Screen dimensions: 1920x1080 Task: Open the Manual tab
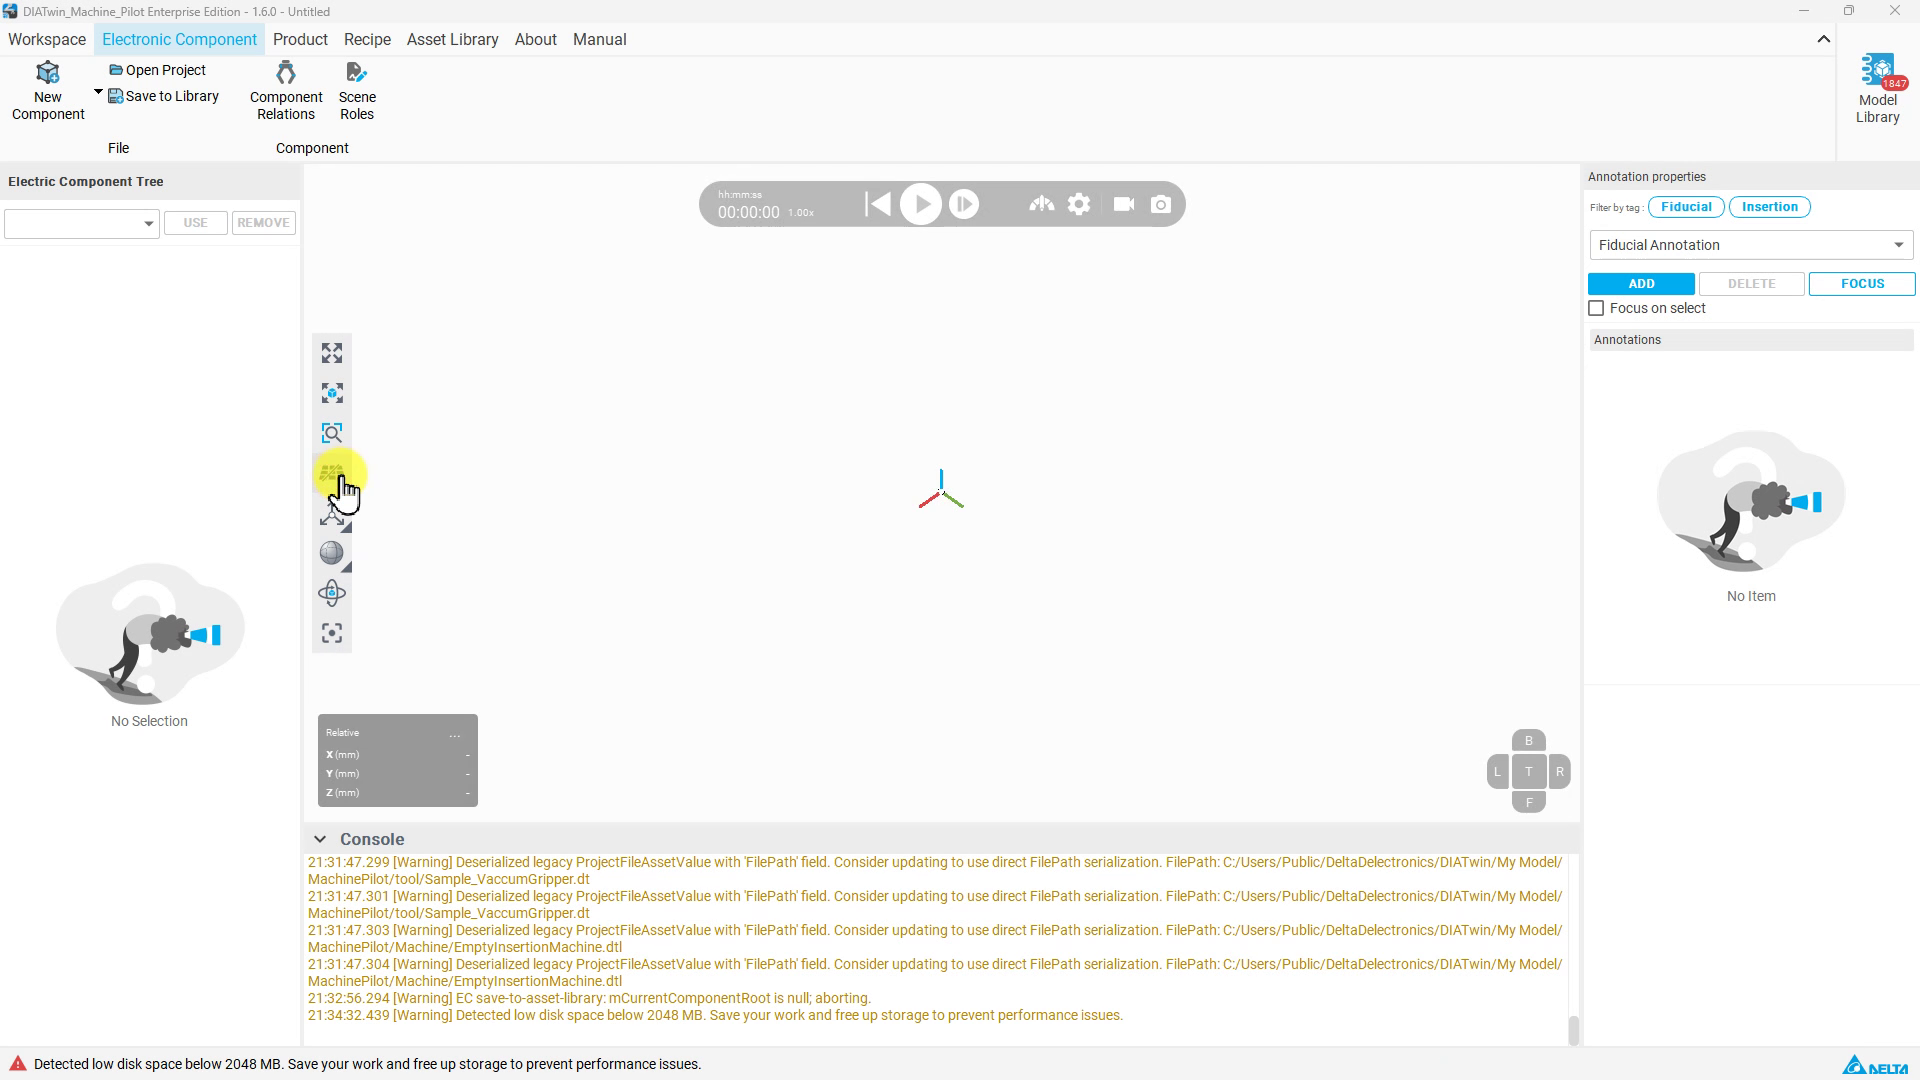coord(599,40)
